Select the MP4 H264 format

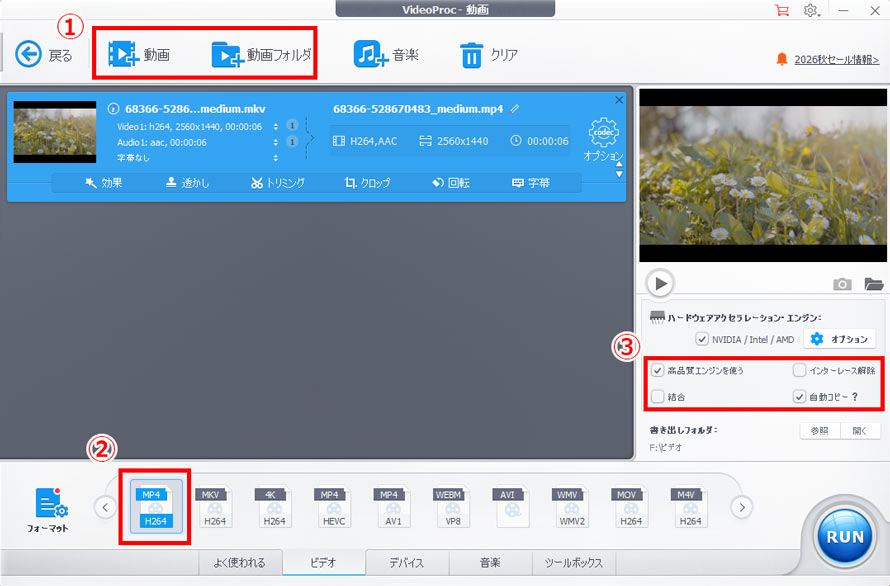click(x=156, y=507)
